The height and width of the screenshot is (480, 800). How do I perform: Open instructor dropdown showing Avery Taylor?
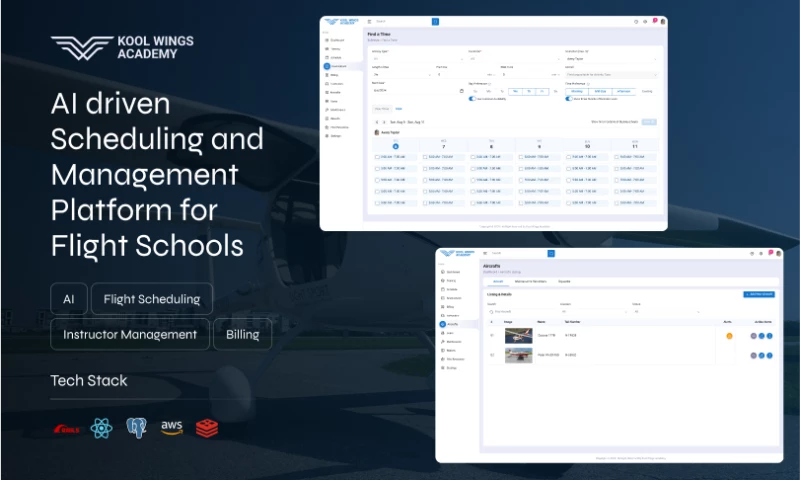click(611, 59)
